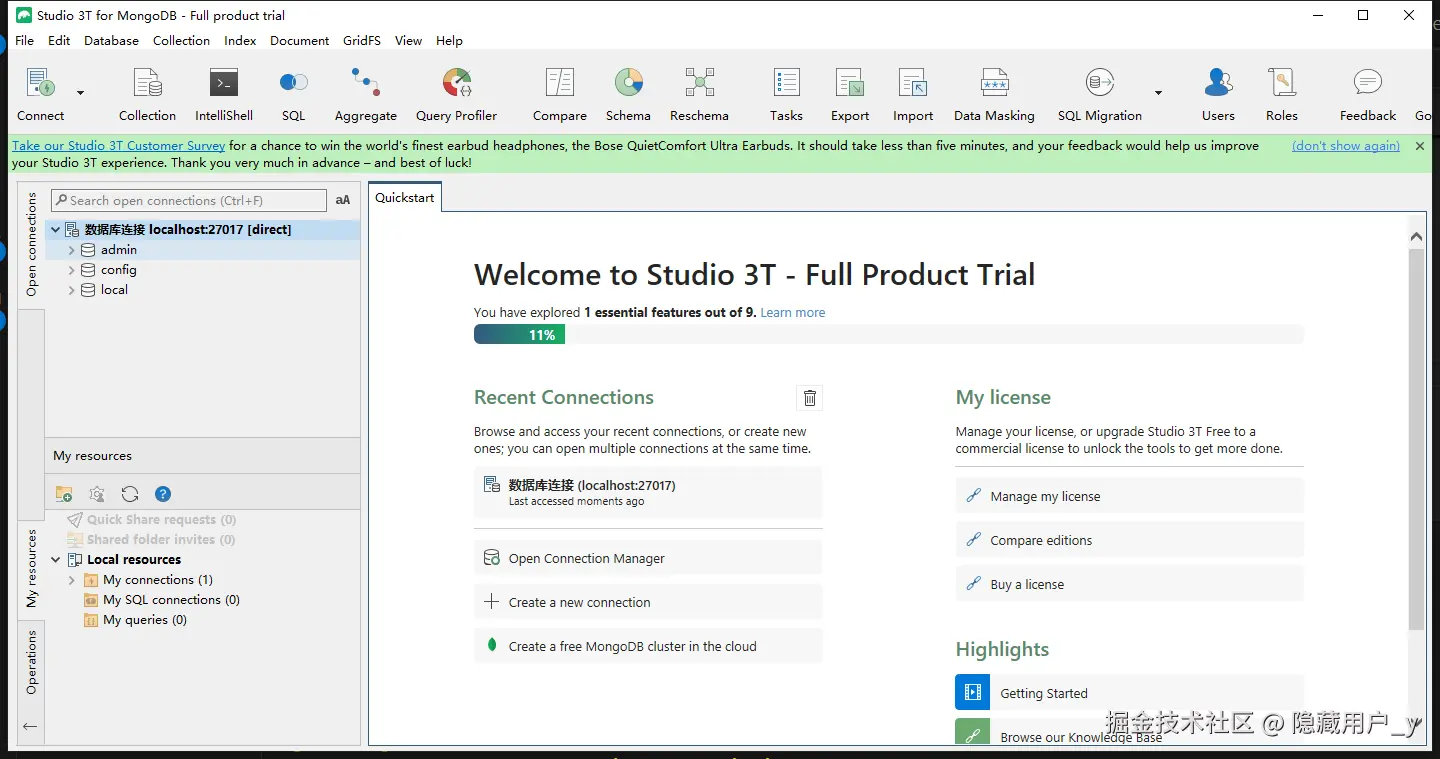Select My SQL connections (0) item
The width and height of the screenshot is (1440, 759).
(x=162, y=600)
